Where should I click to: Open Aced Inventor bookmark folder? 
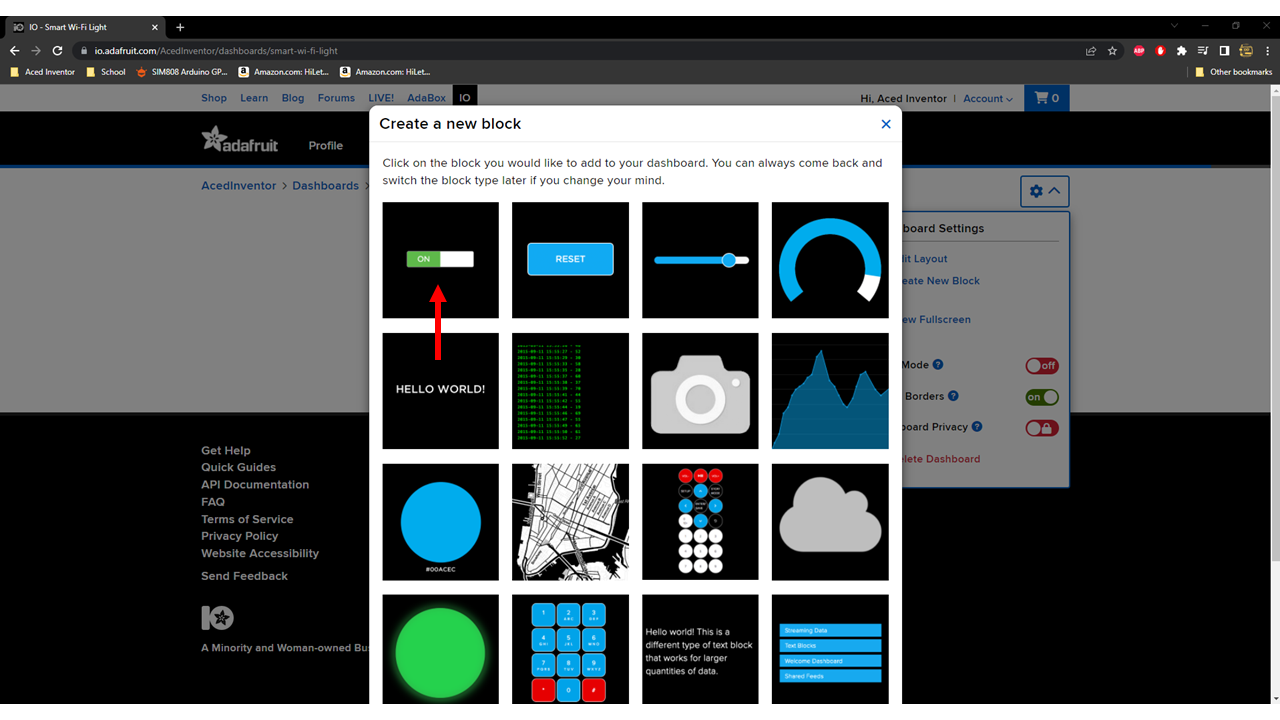tap(42, 72)
